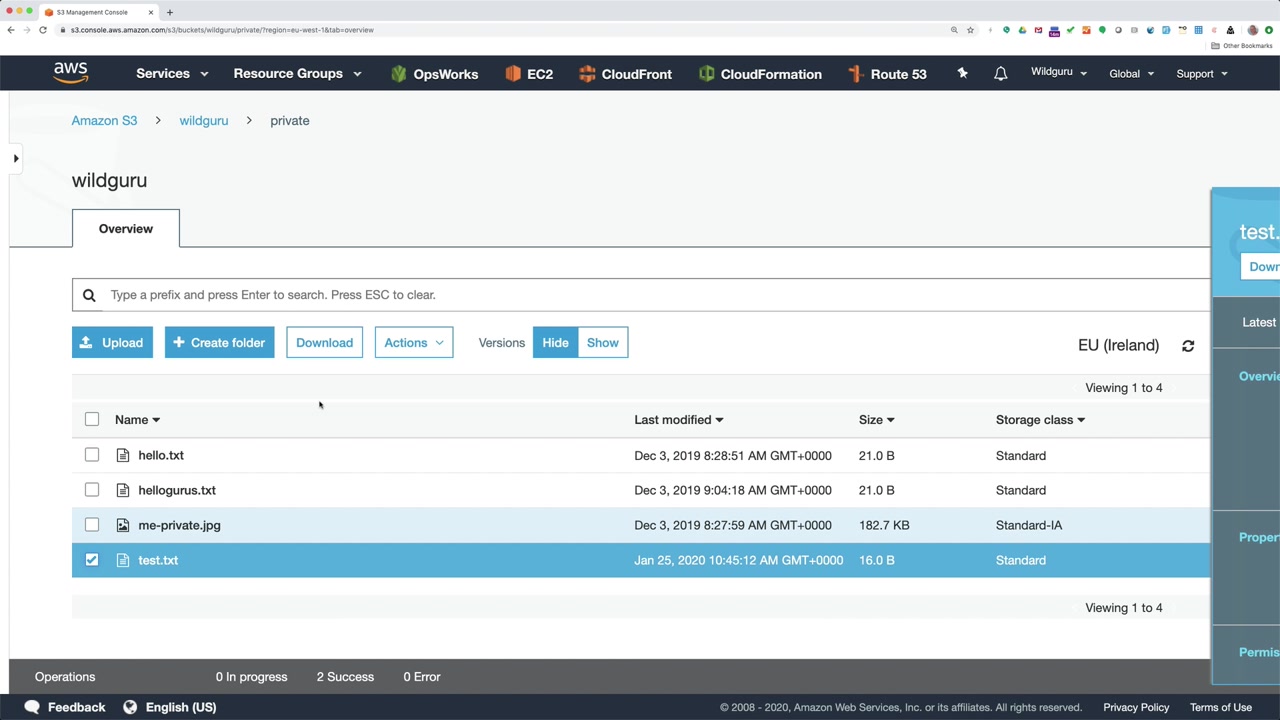Click the pin shortcuts icon
Image resolution: width=1280 pixels, height=720 pixels.
[962, 73]
